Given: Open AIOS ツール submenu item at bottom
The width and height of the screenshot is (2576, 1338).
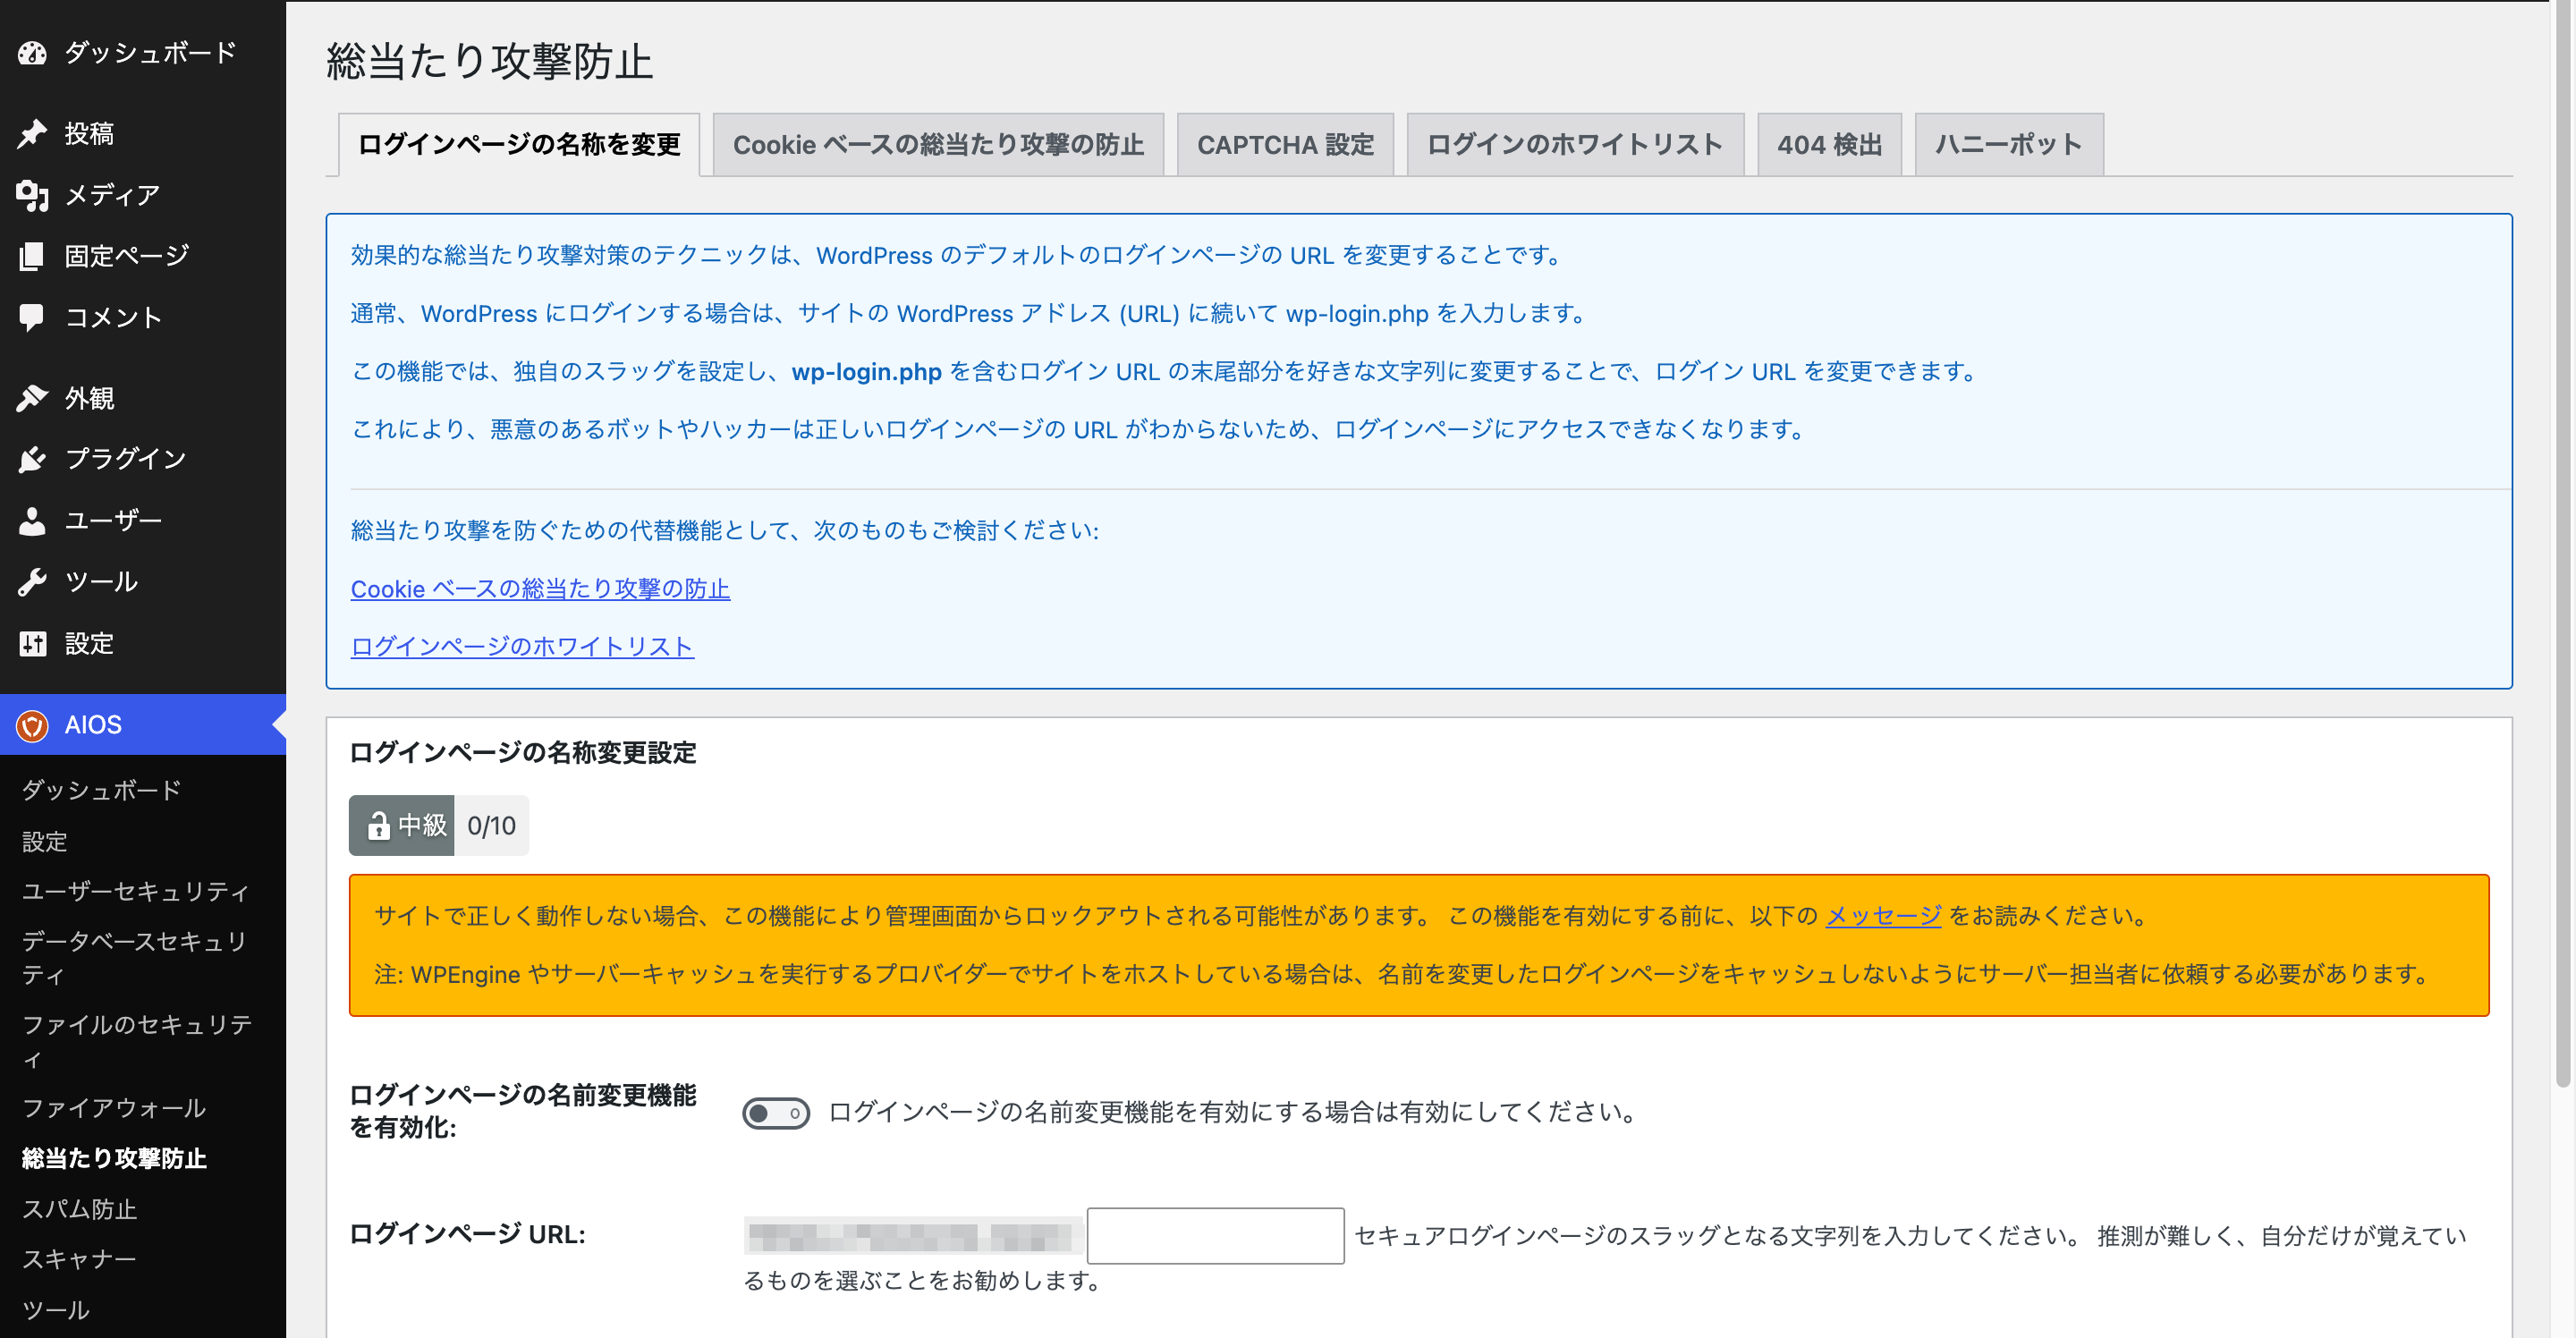Looking at the screenshot, I should (x=56, y=1310).
